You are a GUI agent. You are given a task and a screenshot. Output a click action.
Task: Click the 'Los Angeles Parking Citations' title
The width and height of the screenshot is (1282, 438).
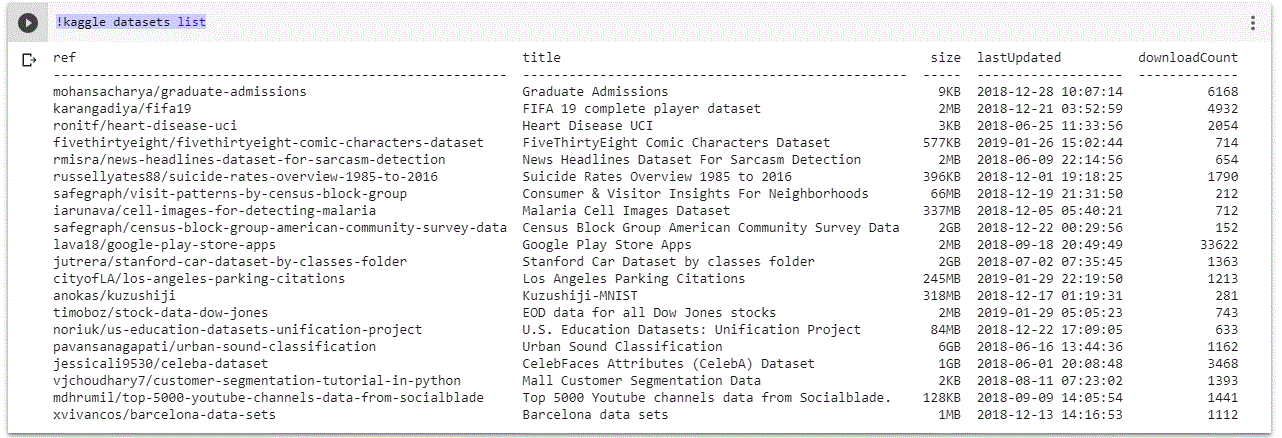point(634,279)
